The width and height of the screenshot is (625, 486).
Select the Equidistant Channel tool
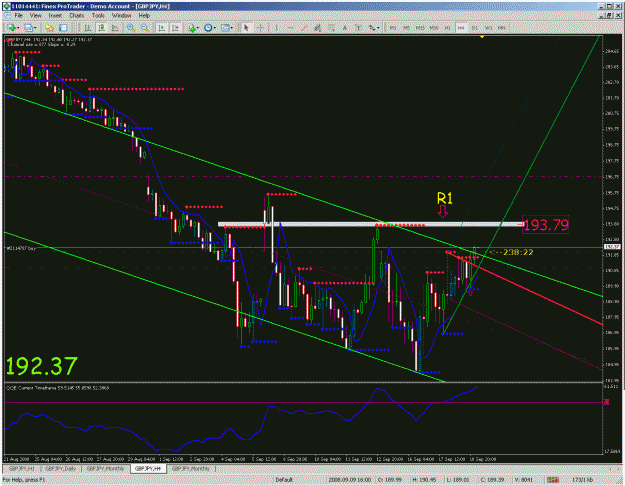(317, 28)
